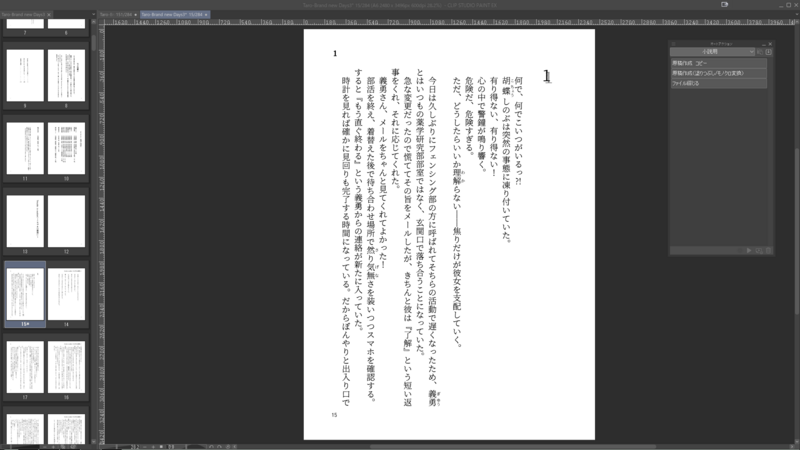Click the canvas vertical scrollbar

797,230
